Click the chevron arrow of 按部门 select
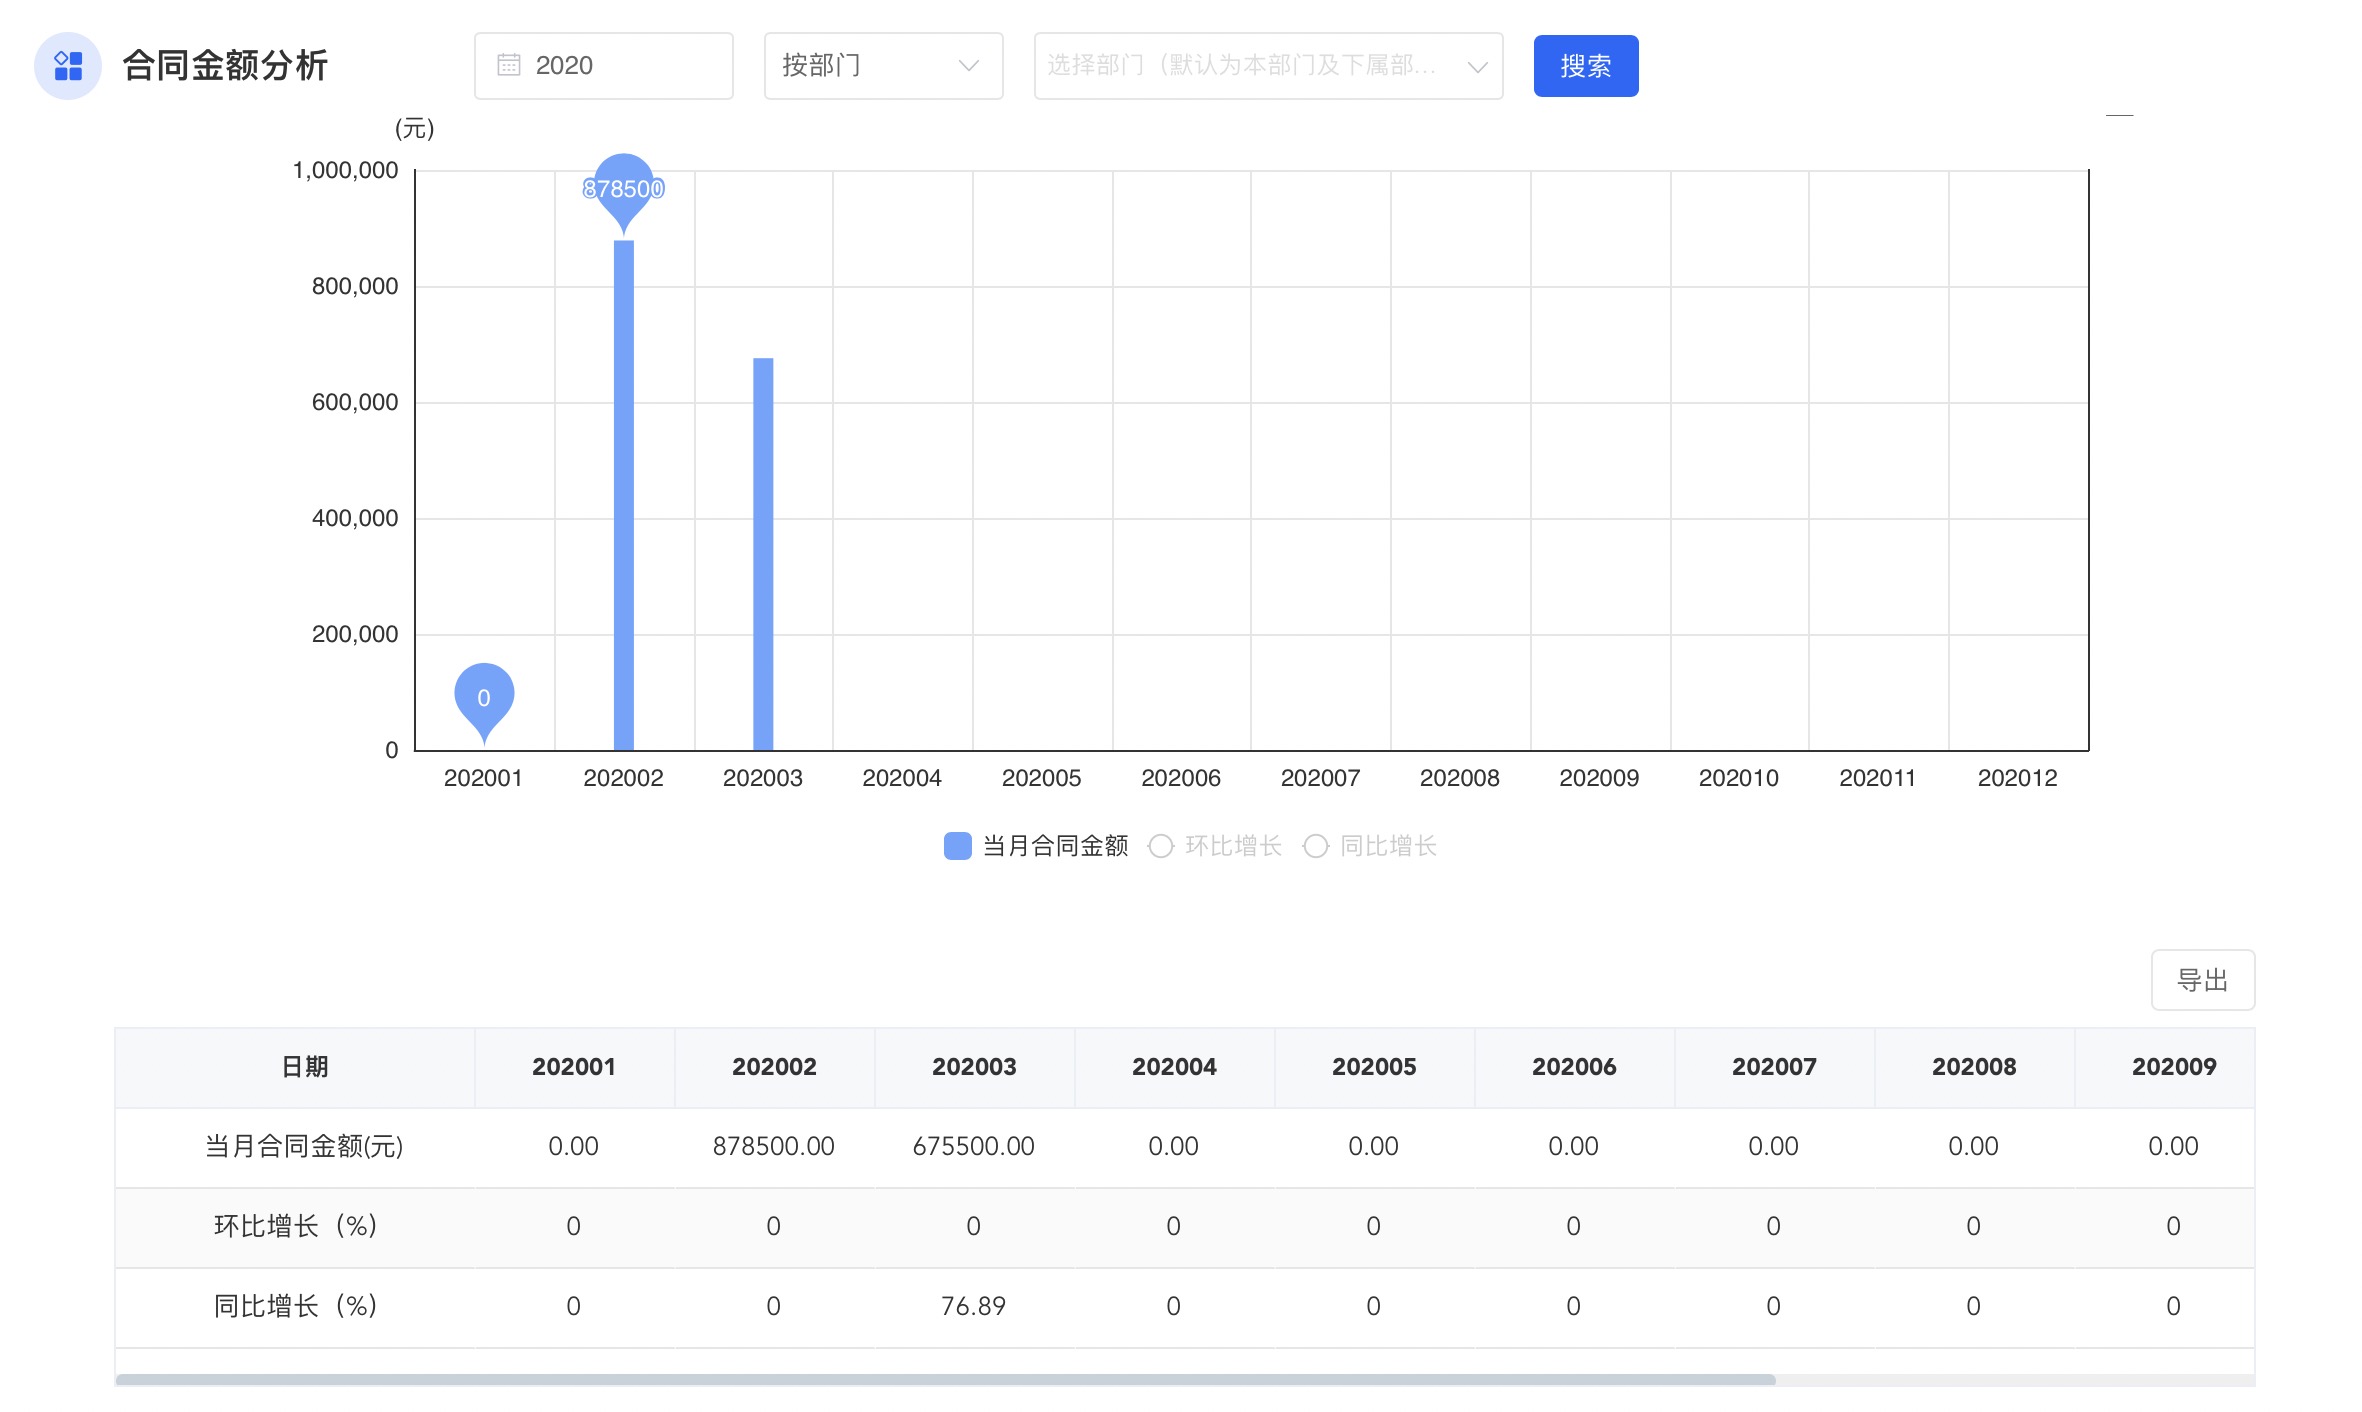 coord(968,66)
